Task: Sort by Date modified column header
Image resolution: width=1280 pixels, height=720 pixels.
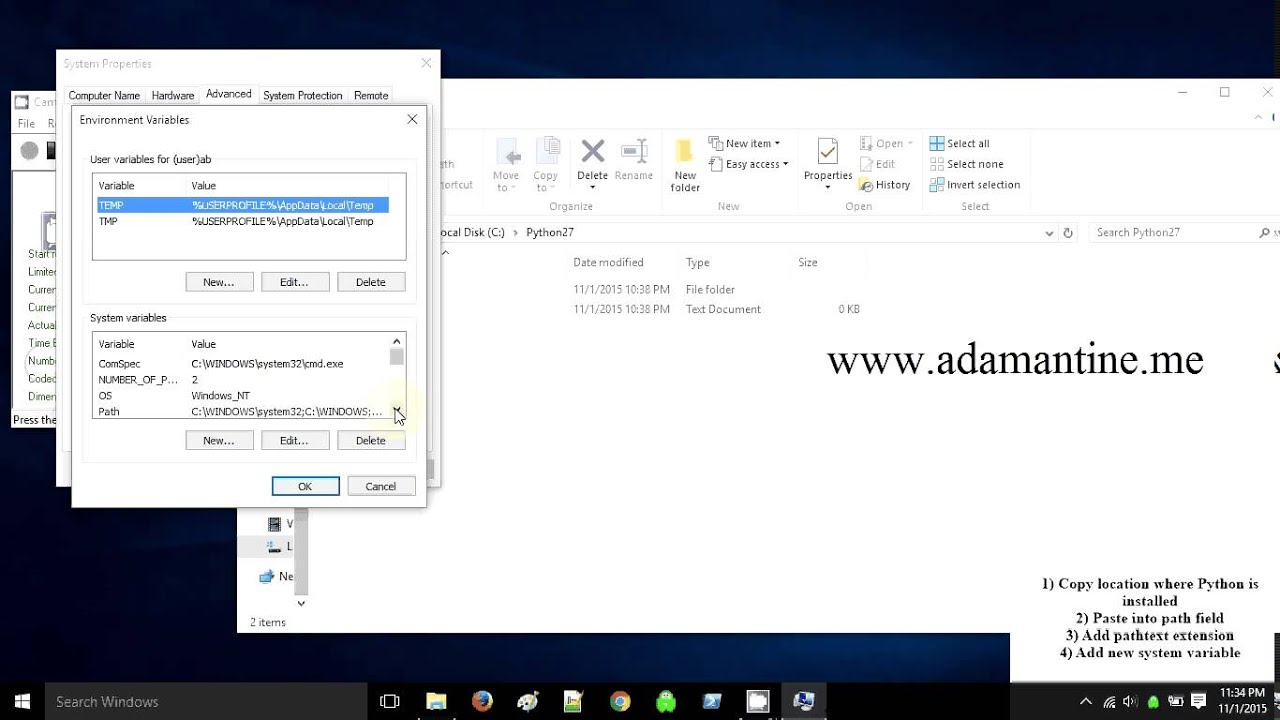Action: pyautogui.click(x=608, y=262)
